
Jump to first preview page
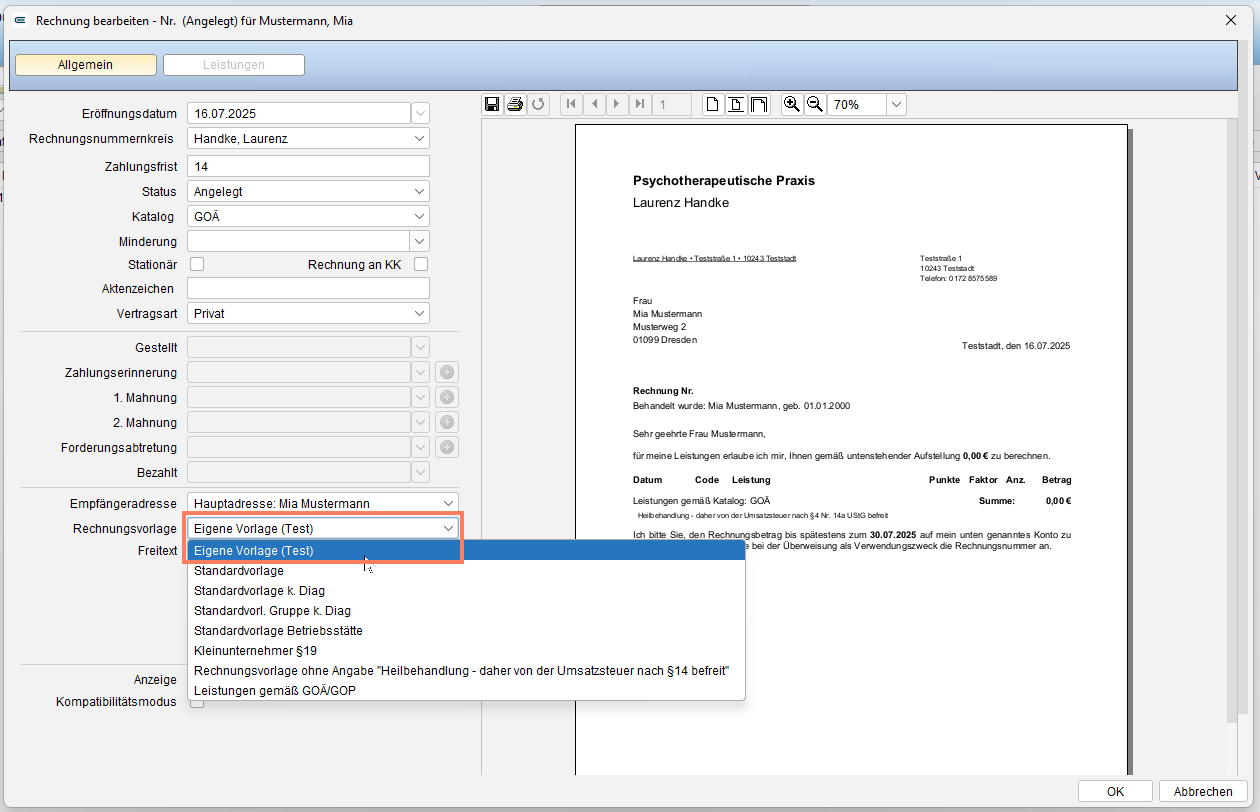(571, 104)
